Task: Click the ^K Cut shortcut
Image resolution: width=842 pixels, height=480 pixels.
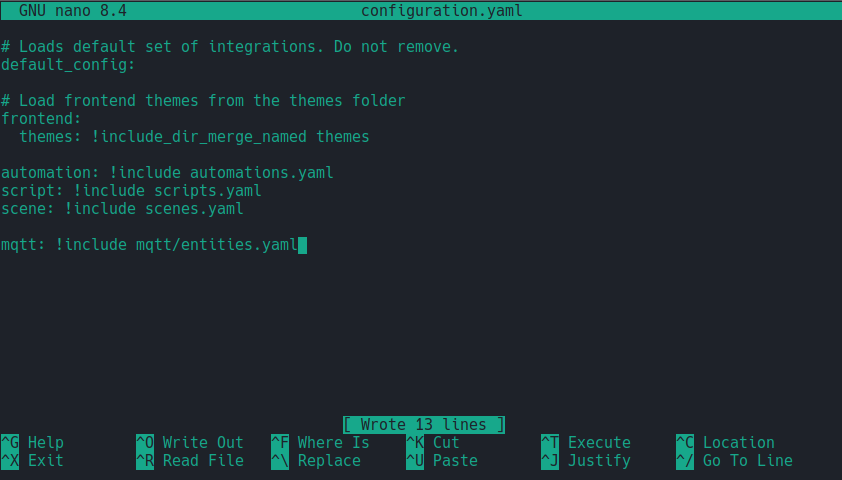Action: point(433,442)
